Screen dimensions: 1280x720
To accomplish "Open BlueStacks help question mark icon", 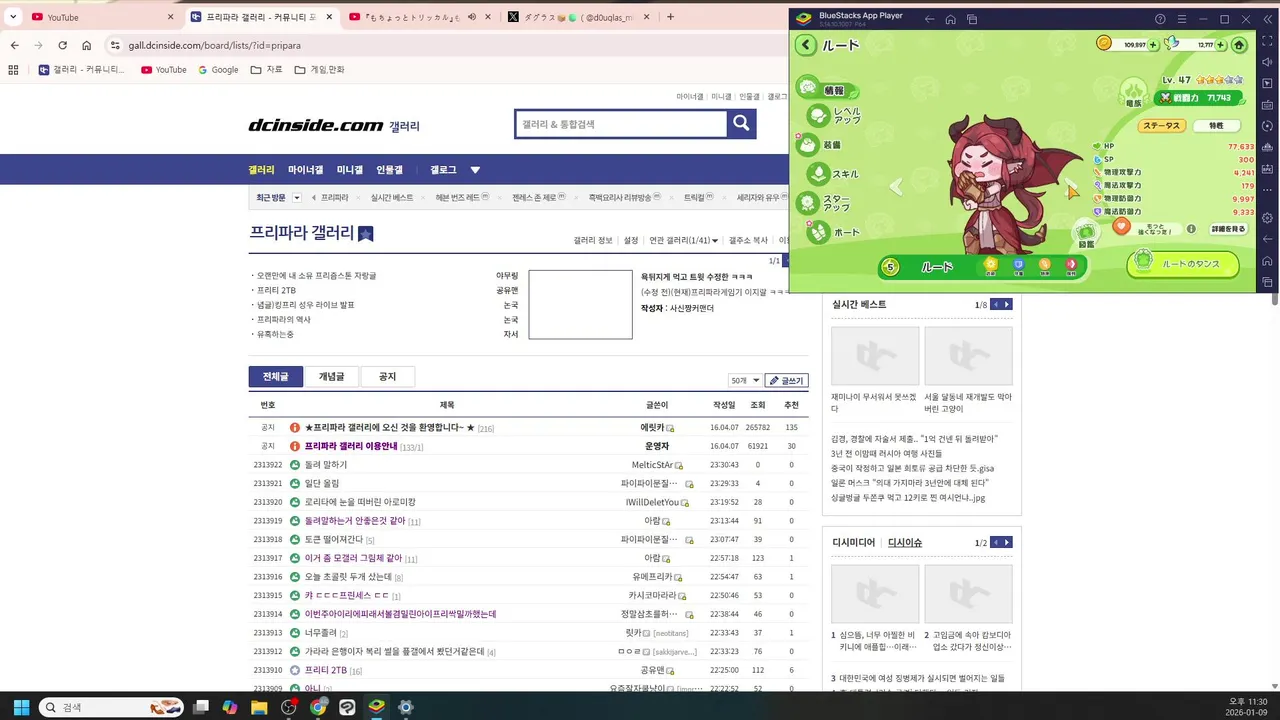I will click(1160, 19).
